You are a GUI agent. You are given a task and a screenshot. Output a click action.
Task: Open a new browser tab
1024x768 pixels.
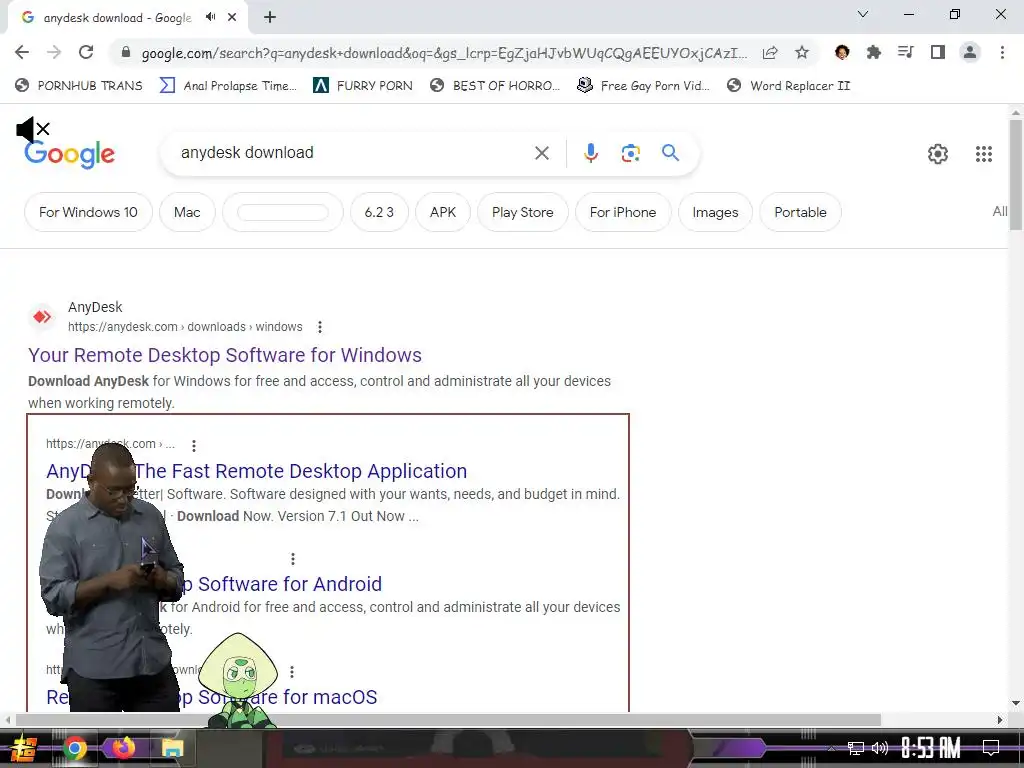(270, 18)
